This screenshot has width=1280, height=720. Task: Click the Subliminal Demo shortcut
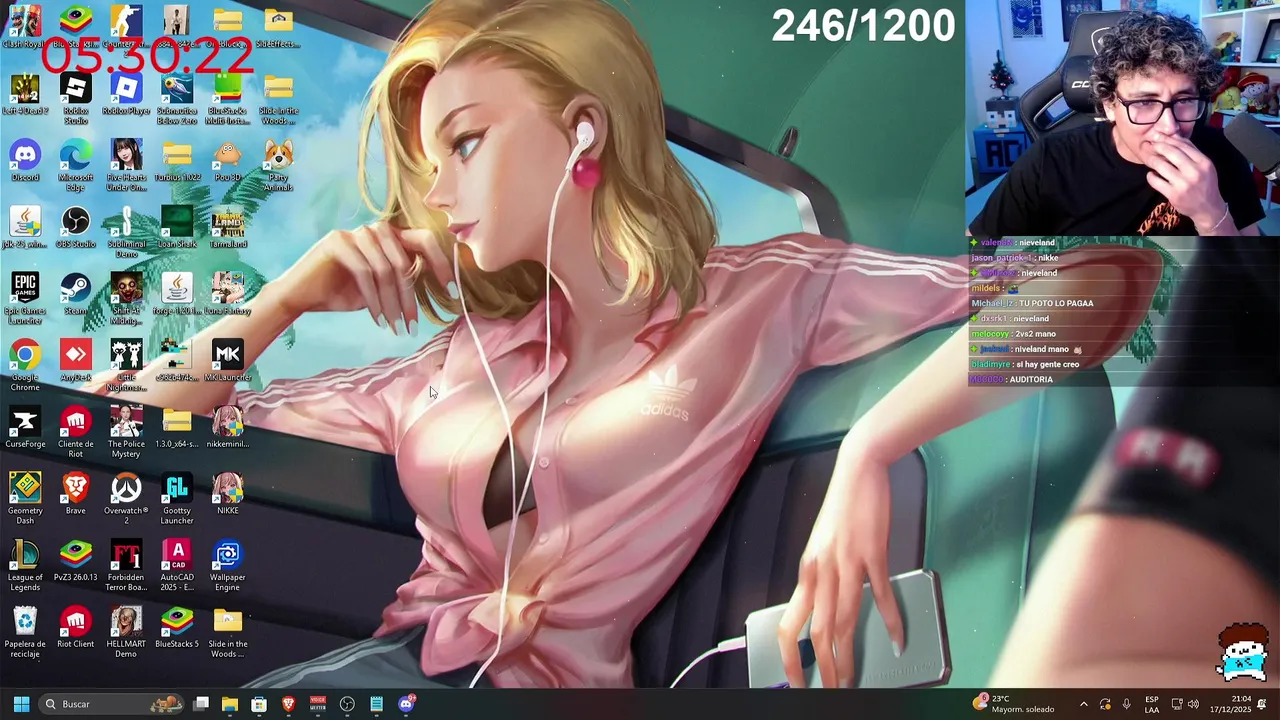click(x=126, y=232)
